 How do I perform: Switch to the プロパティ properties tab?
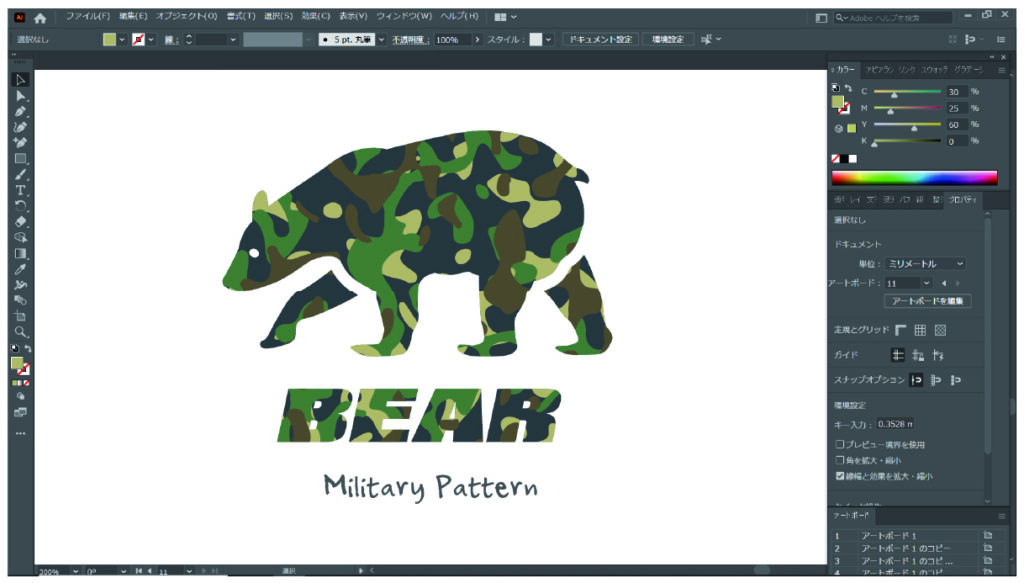[x=963, y=200]
